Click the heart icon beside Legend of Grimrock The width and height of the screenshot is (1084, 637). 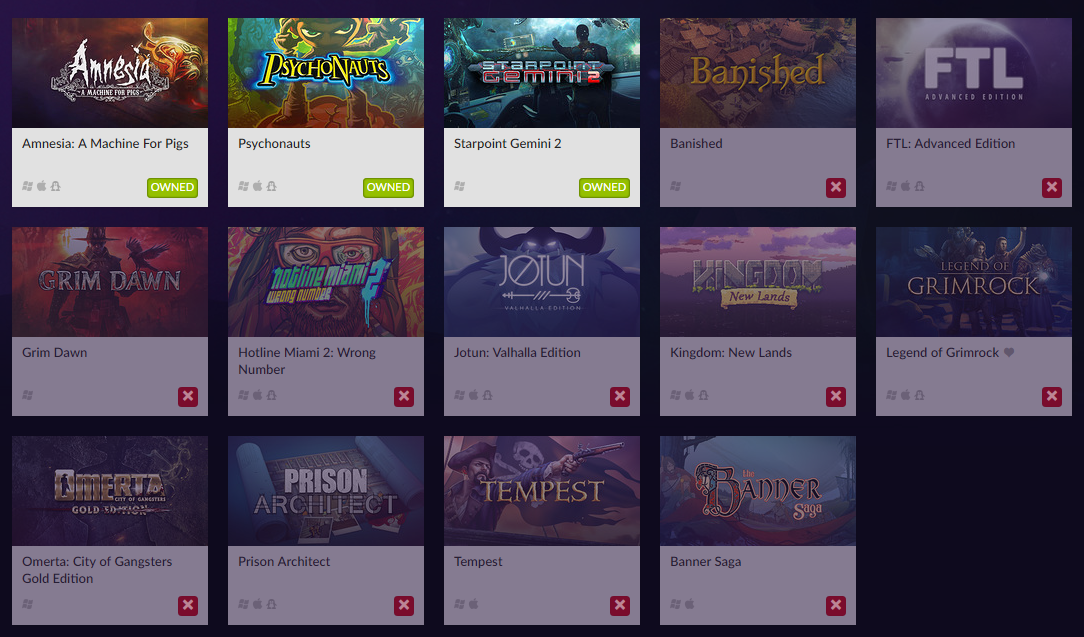[1009, 352]
